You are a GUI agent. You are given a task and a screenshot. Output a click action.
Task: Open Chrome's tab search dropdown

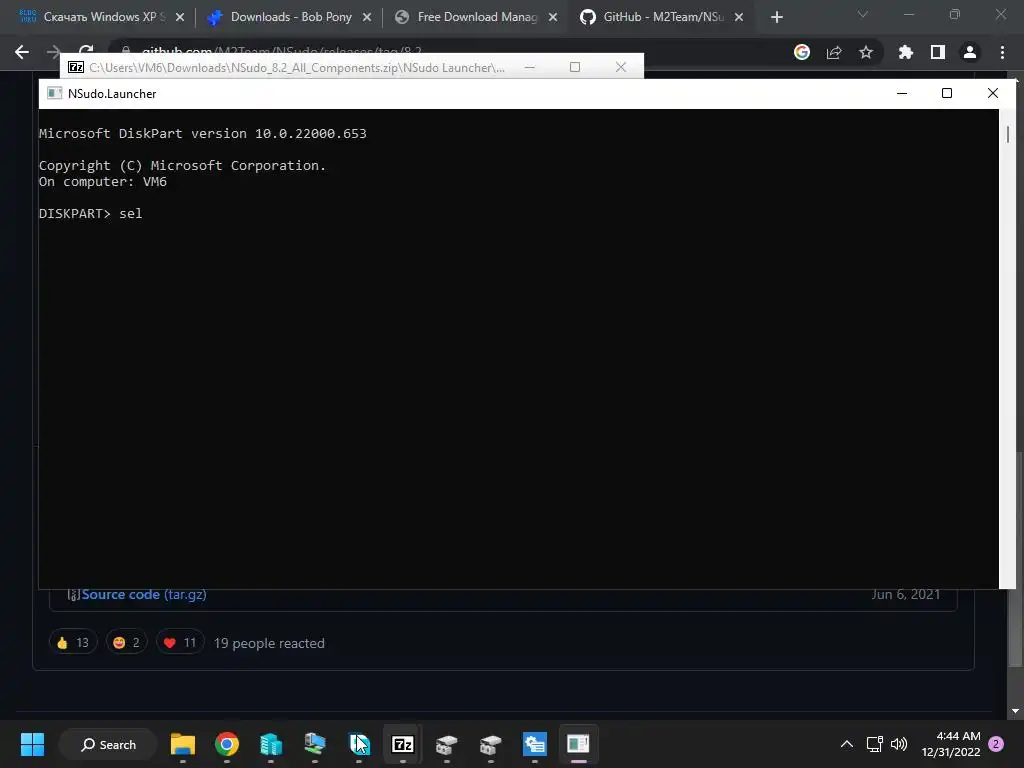pyautogui.click(x=863, y=14)
